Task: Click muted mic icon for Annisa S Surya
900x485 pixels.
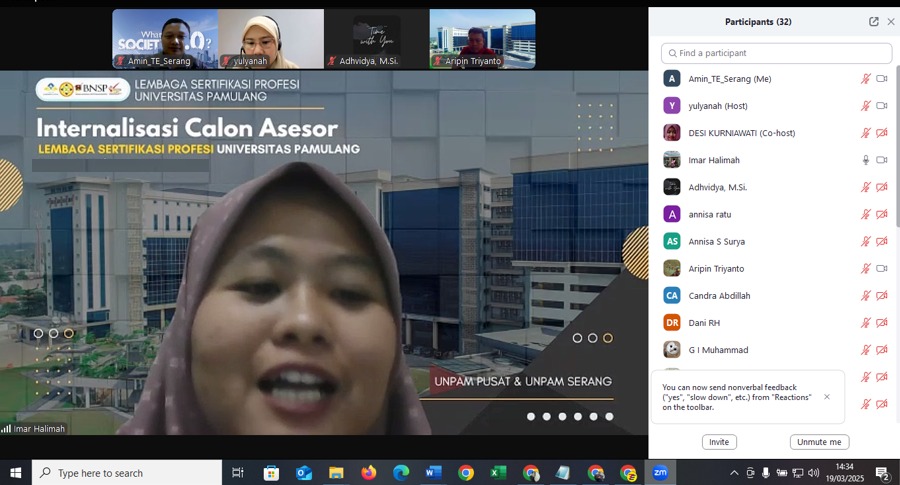Action: (866, 242)
